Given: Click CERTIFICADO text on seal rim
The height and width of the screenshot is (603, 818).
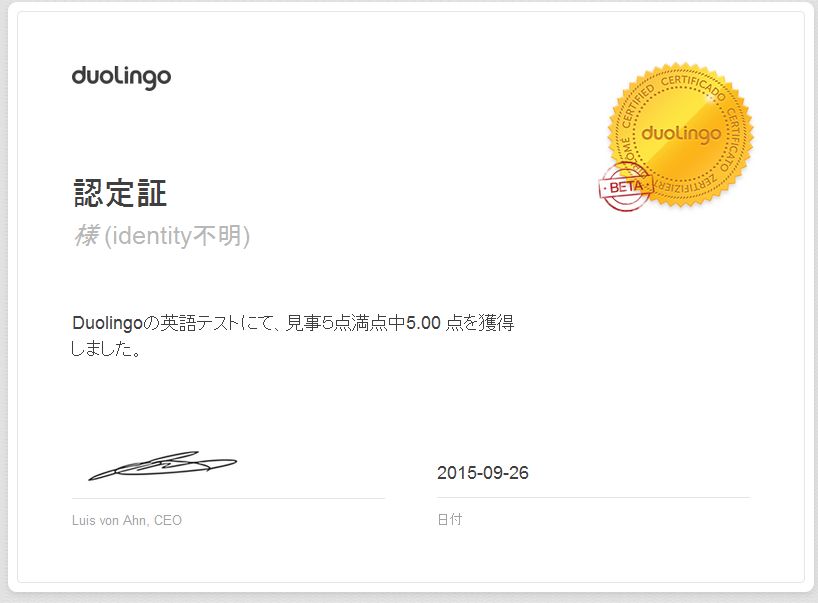Looking at the screenshot, I should click(694, 86).
